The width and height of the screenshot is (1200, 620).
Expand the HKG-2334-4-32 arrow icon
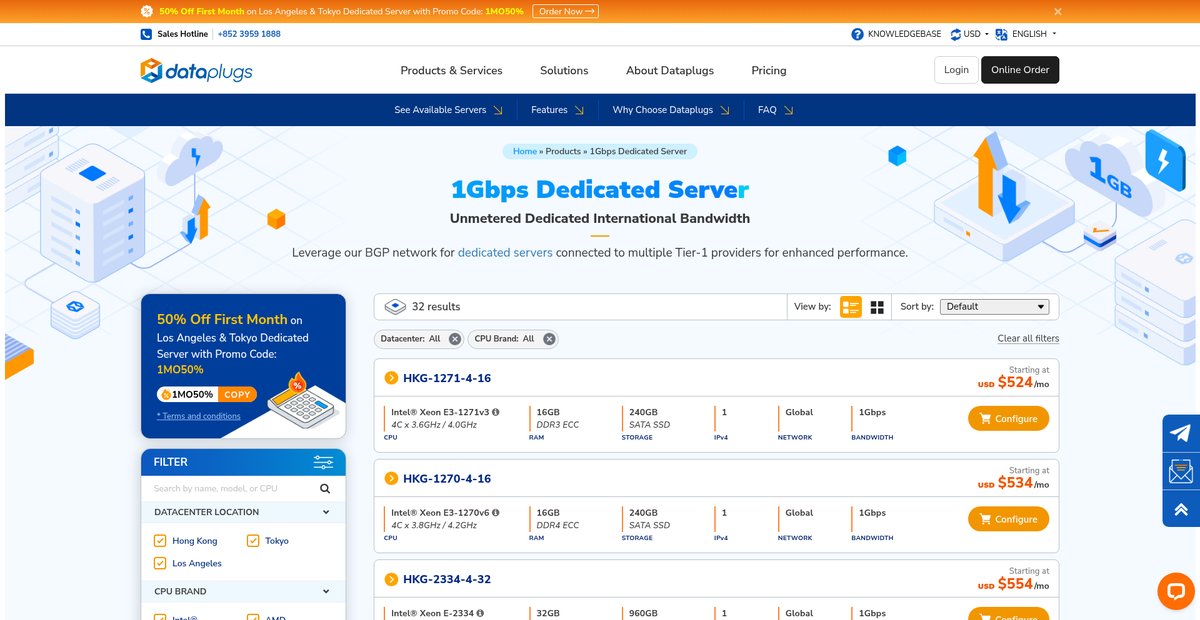tap(391, 579)
